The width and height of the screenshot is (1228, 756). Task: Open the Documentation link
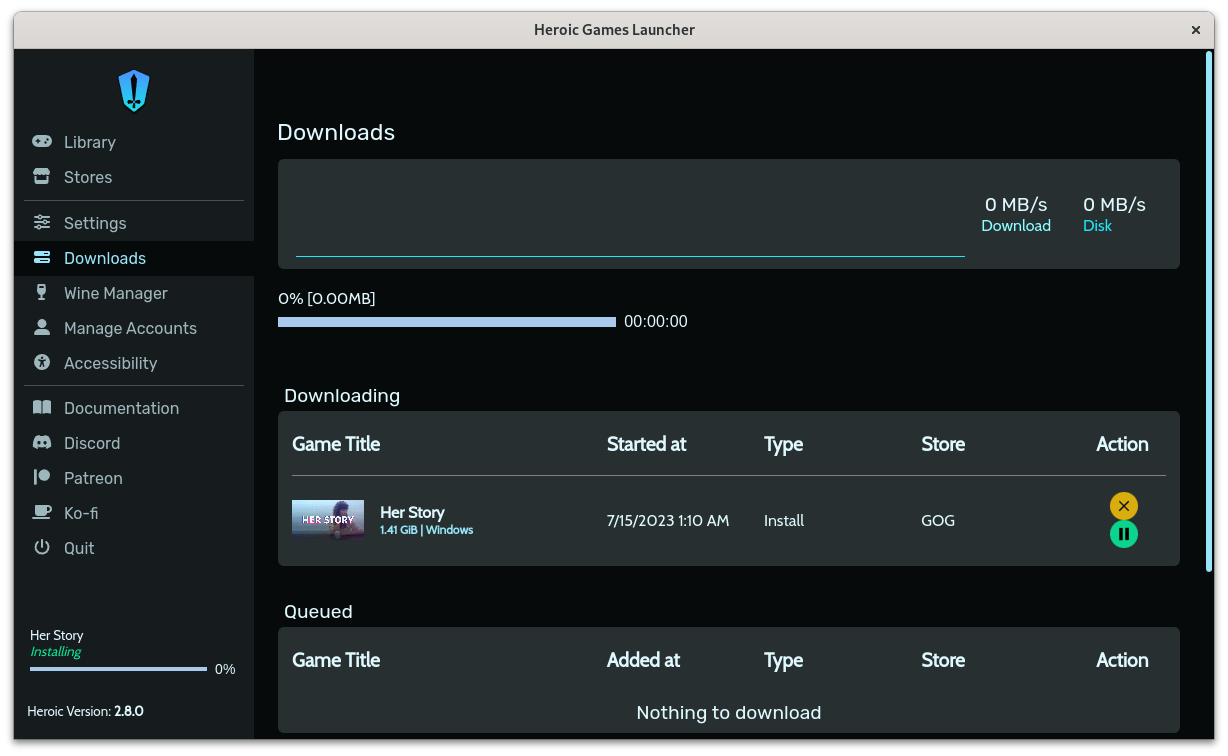point(134,408)
